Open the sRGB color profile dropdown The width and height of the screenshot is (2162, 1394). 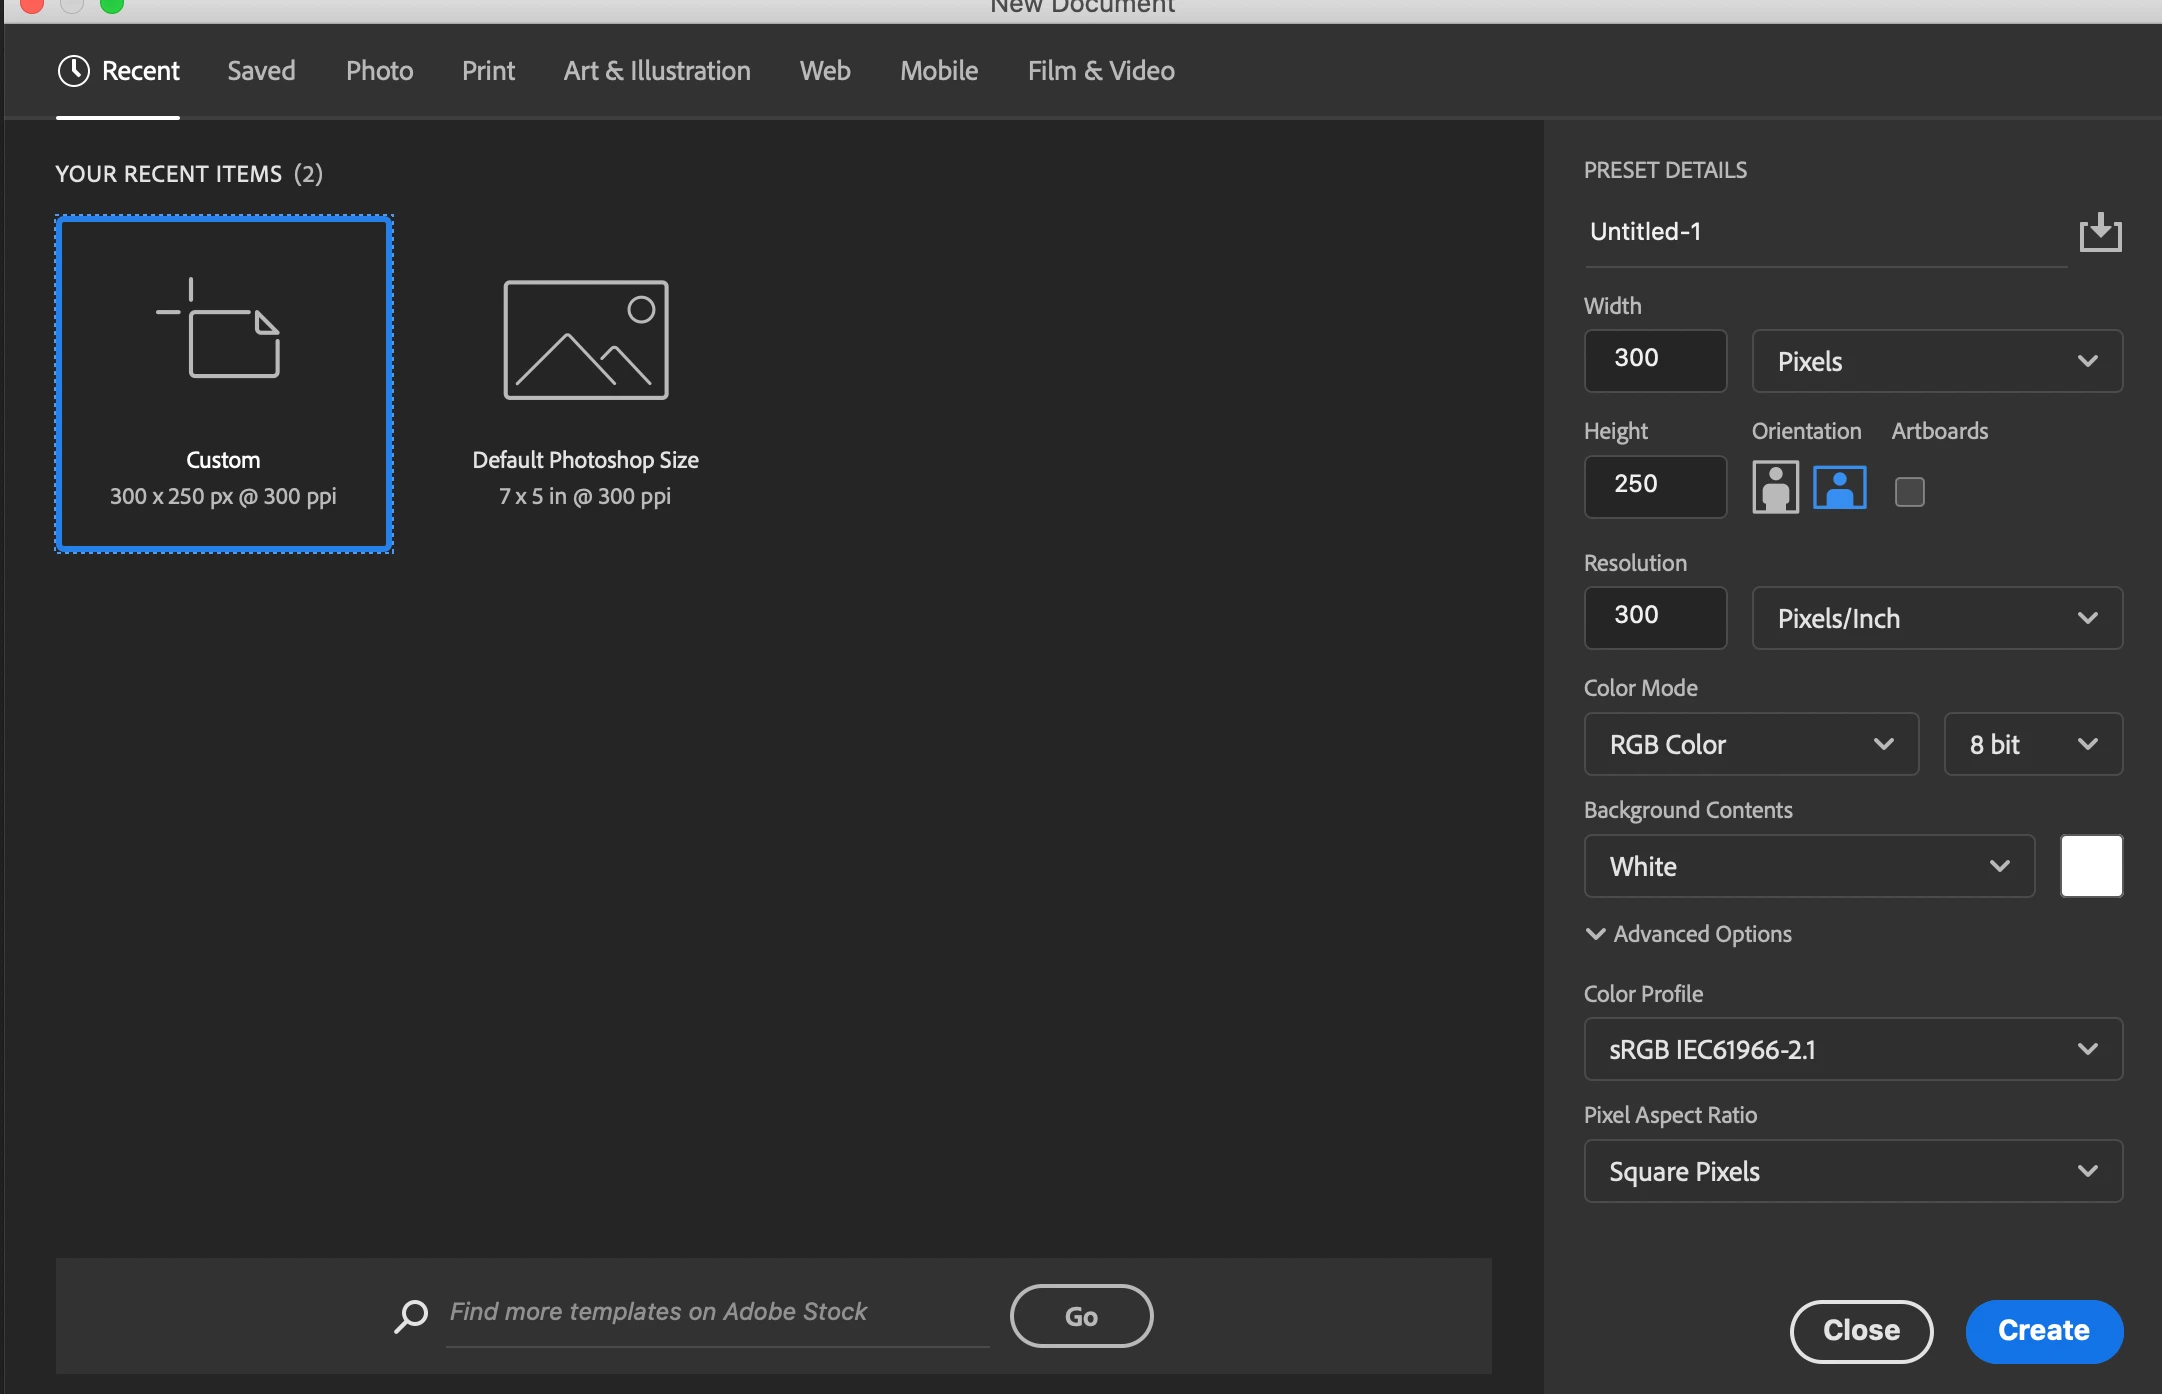pos(1852,1049)
